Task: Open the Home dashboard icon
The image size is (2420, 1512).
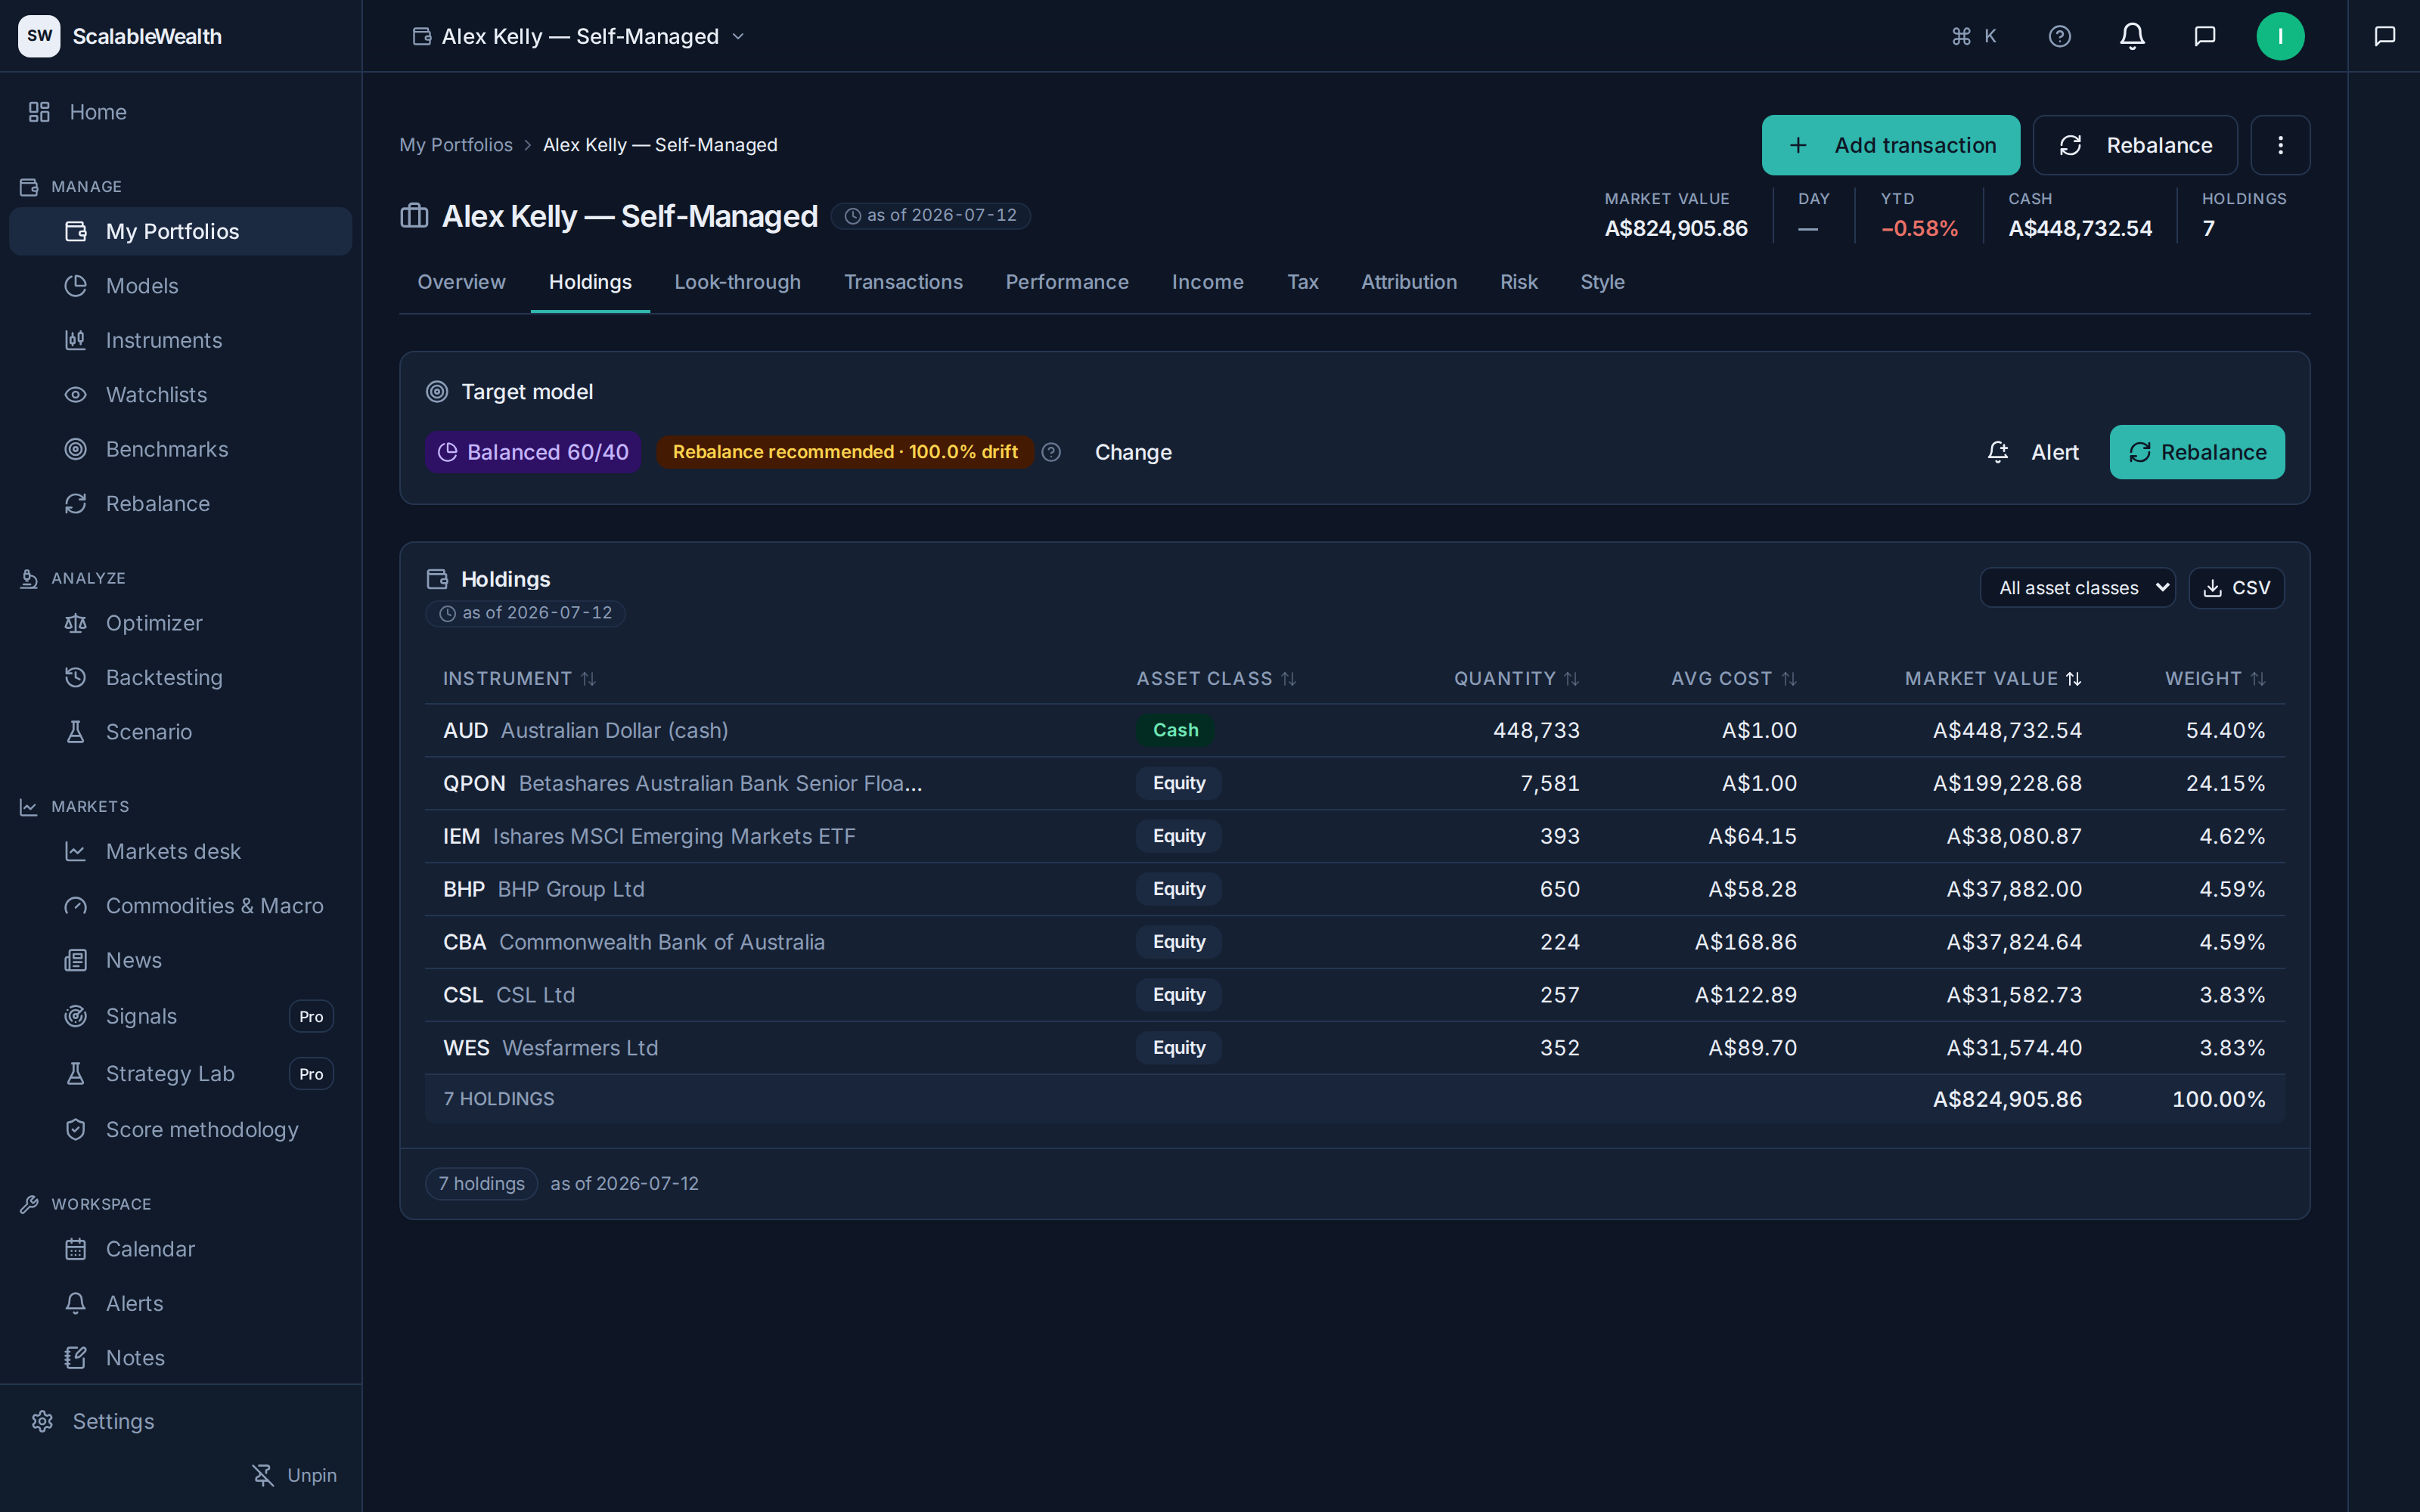Action: pos(39,112)
